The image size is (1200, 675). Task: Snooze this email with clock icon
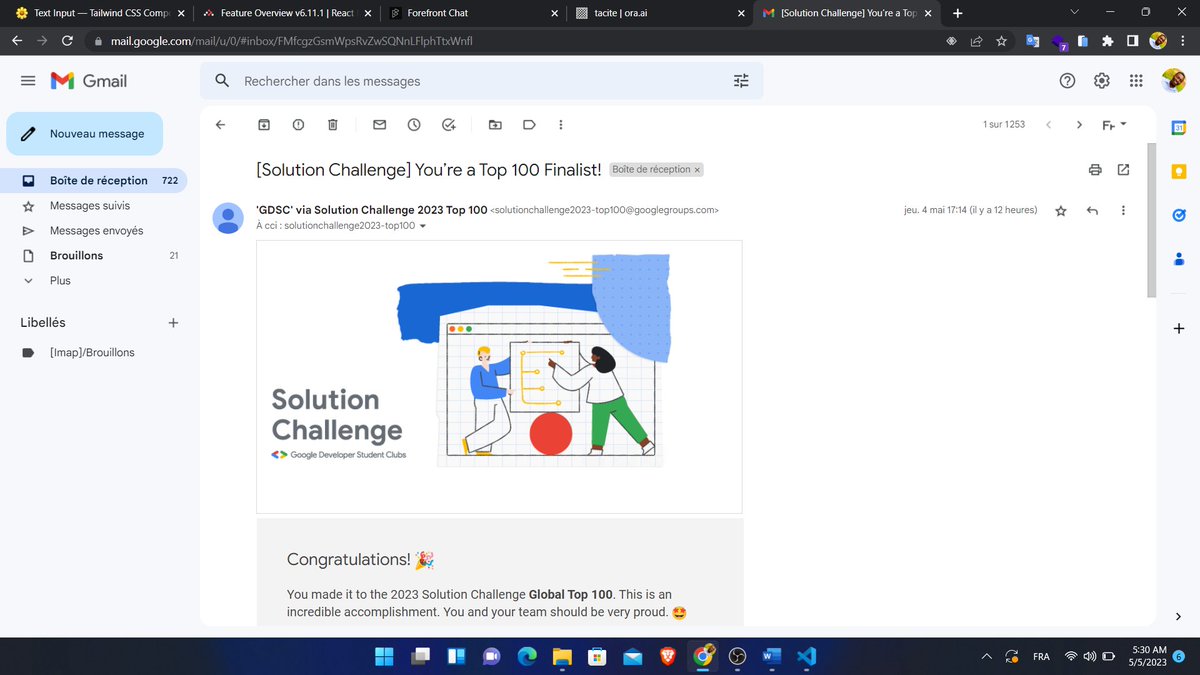414,124
